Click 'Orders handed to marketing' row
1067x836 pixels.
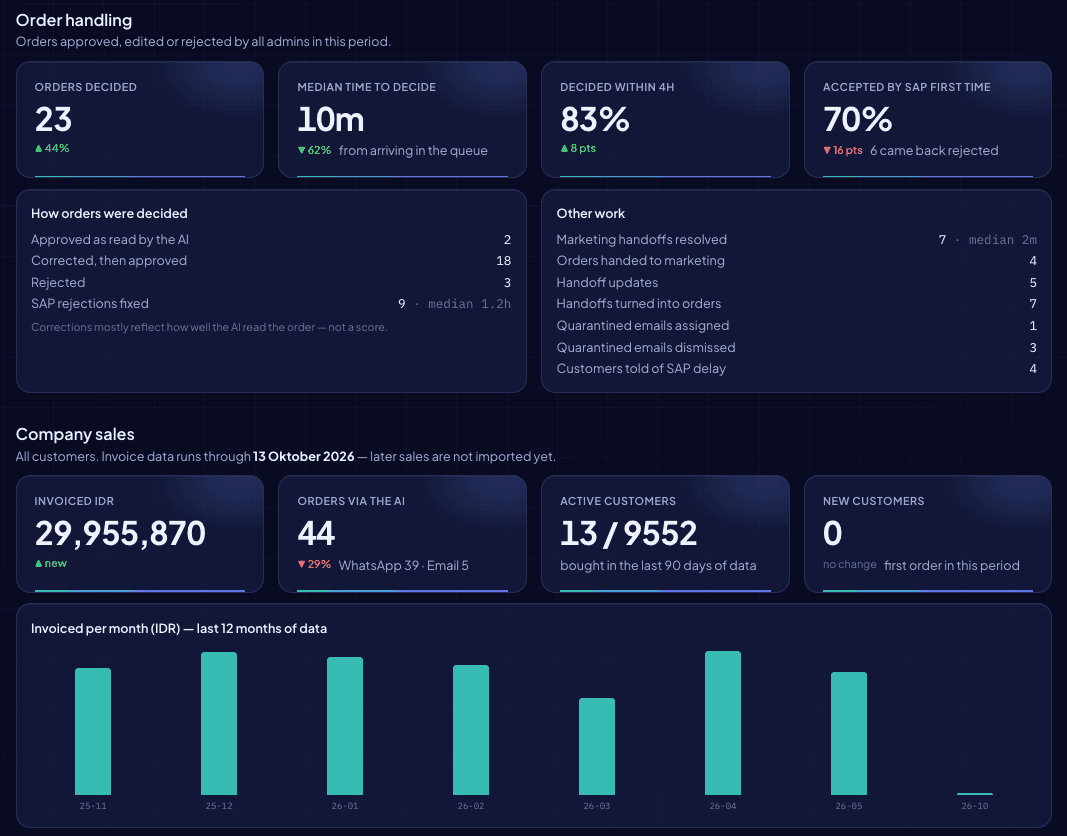point(796,261)
